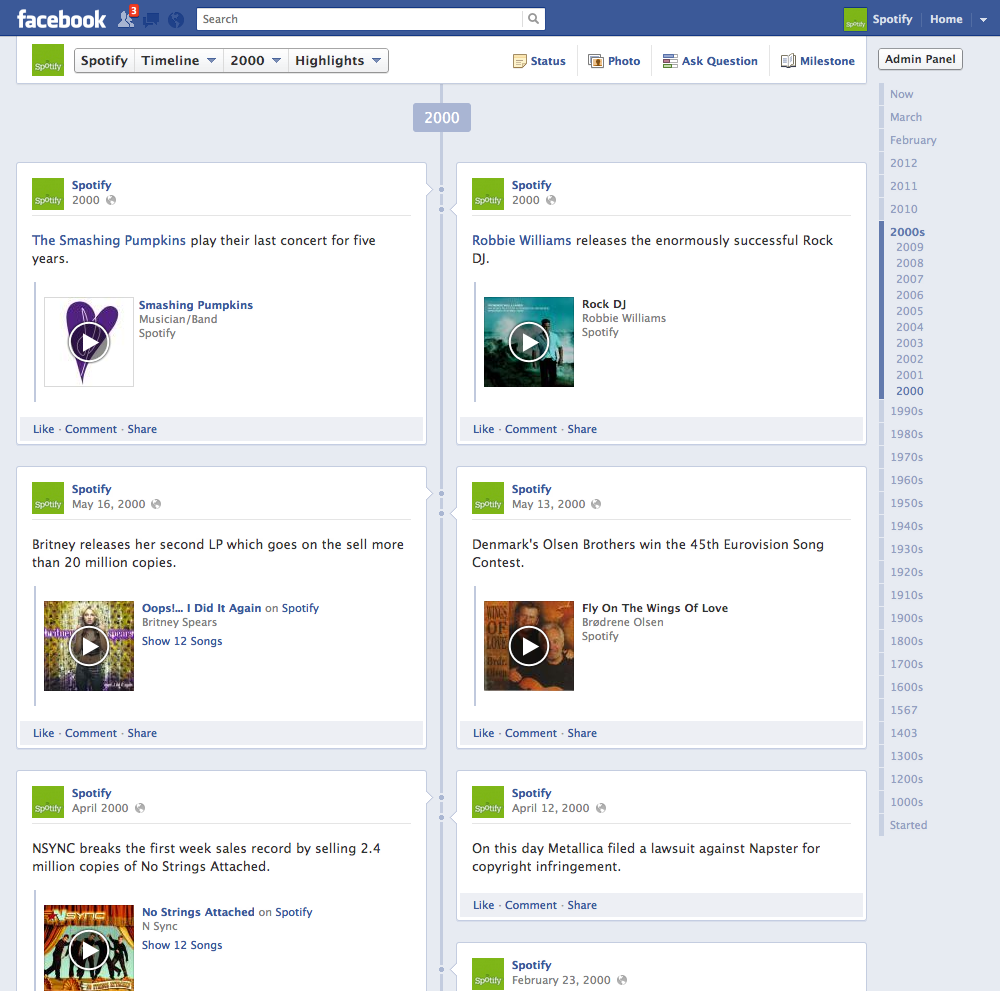Click the May 16, 2000 date link
The image size is (1000, 991).
tap(108, 504)
